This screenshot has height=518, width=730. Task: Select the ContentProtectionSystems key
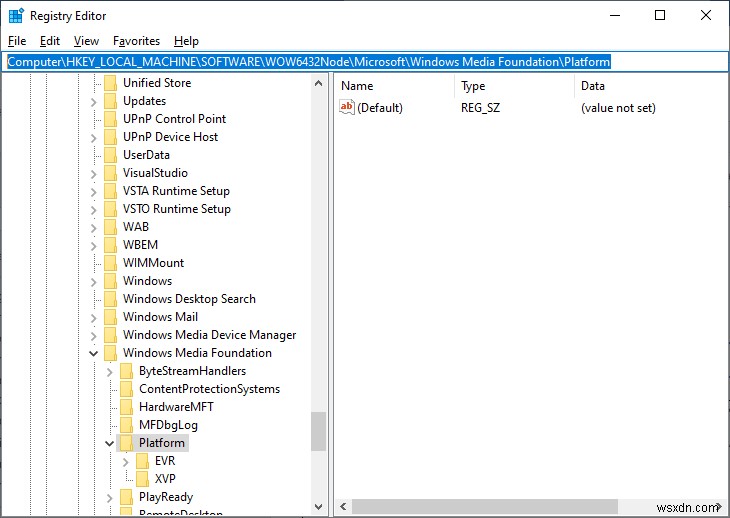pyautogui.click(x=209, y=389)
